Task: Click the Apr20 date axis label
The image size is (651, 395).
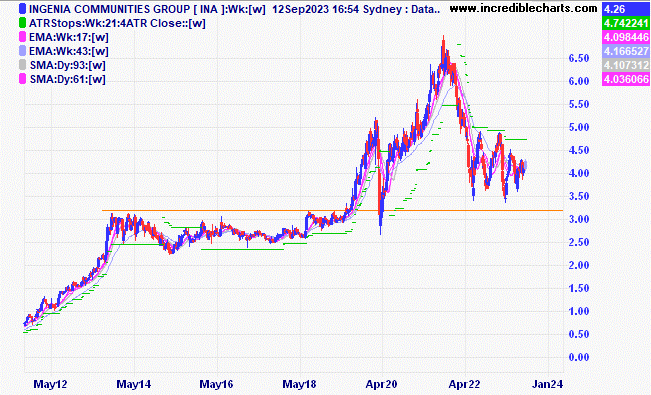Action: (x=381, y=384)
